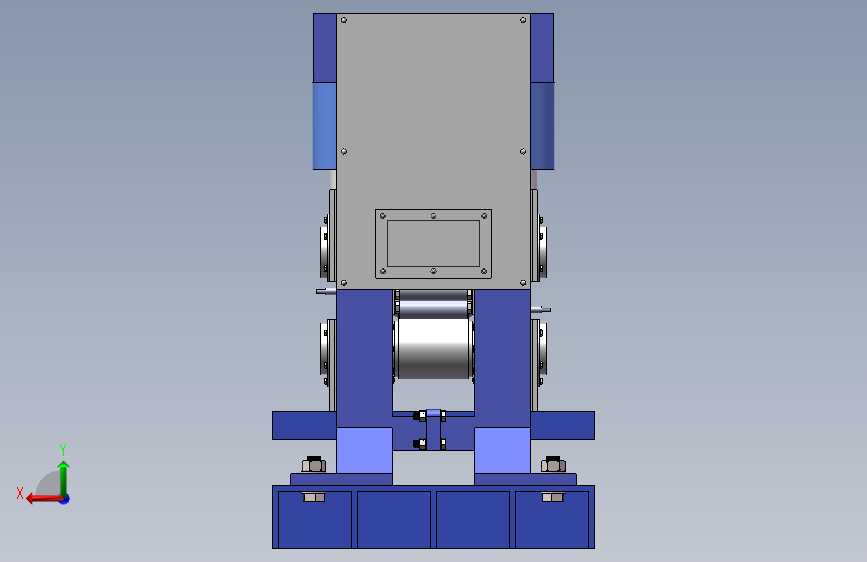Select the hex nut on the right base foot

[553, 465]
